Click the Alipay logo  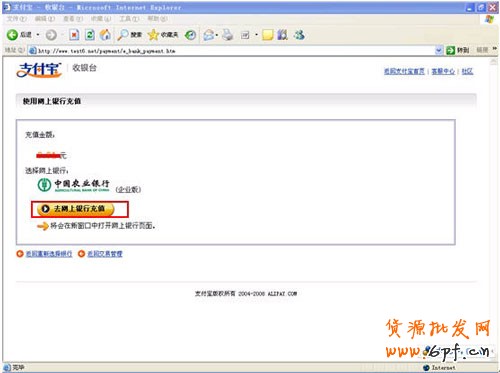(39, 70)
